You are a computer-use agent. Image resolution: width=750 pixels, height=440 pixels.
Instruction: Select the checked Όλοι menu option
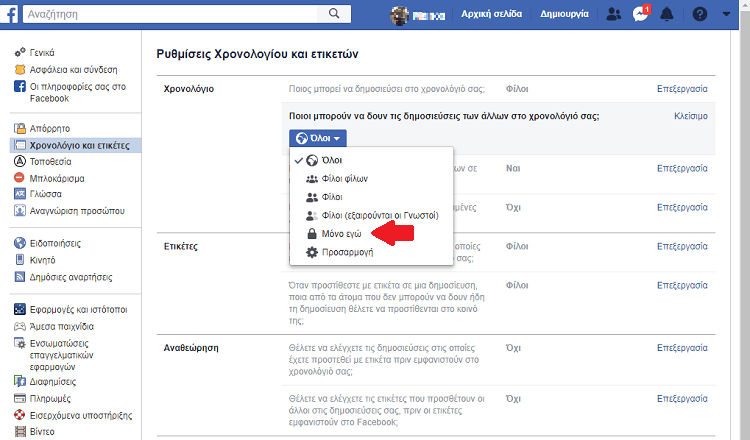(371, 160)
